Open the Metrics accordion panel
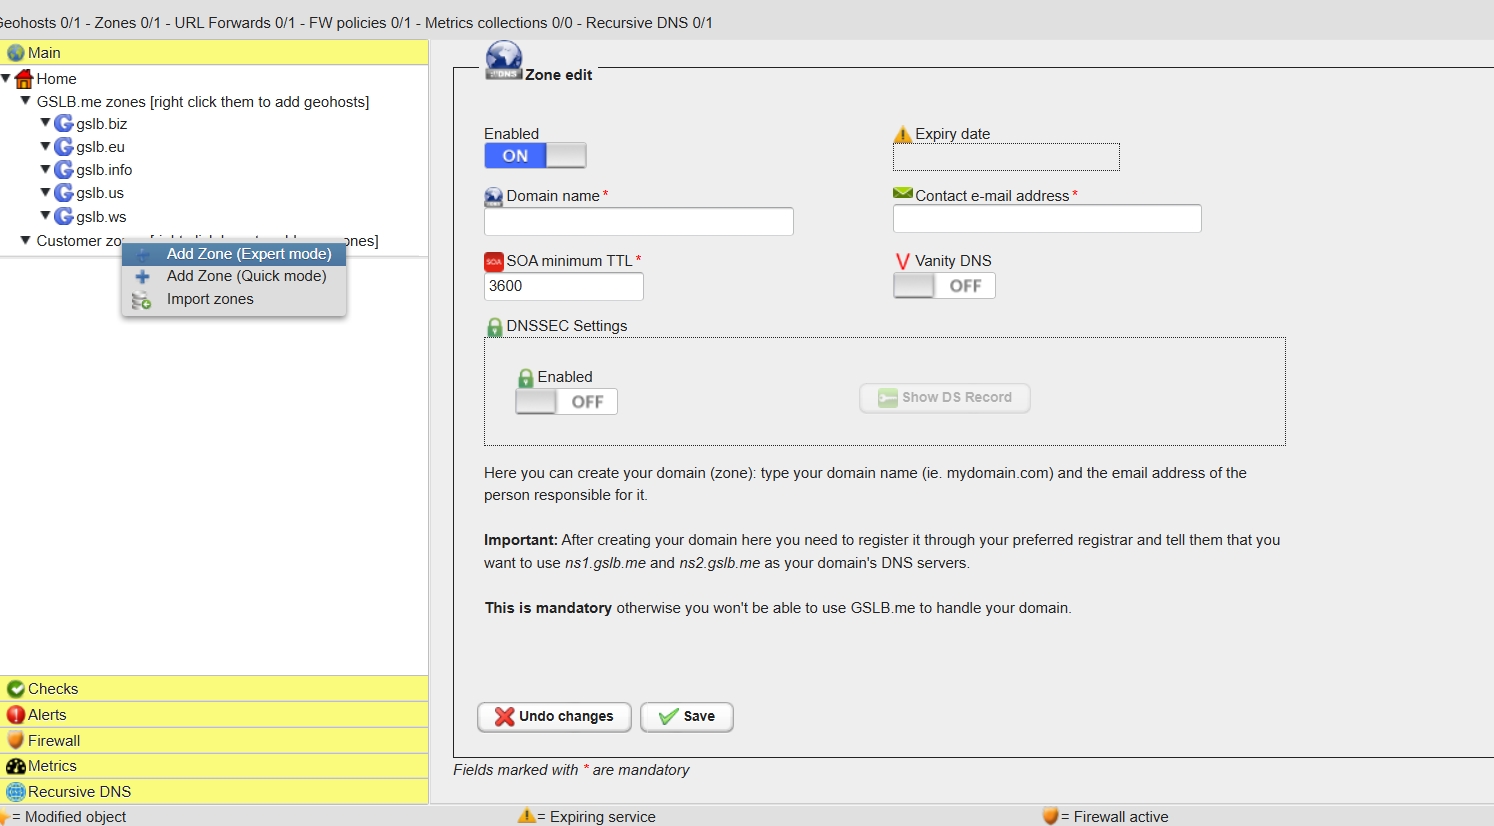This screenshot has height=826, width=1494. coord(214,766)
